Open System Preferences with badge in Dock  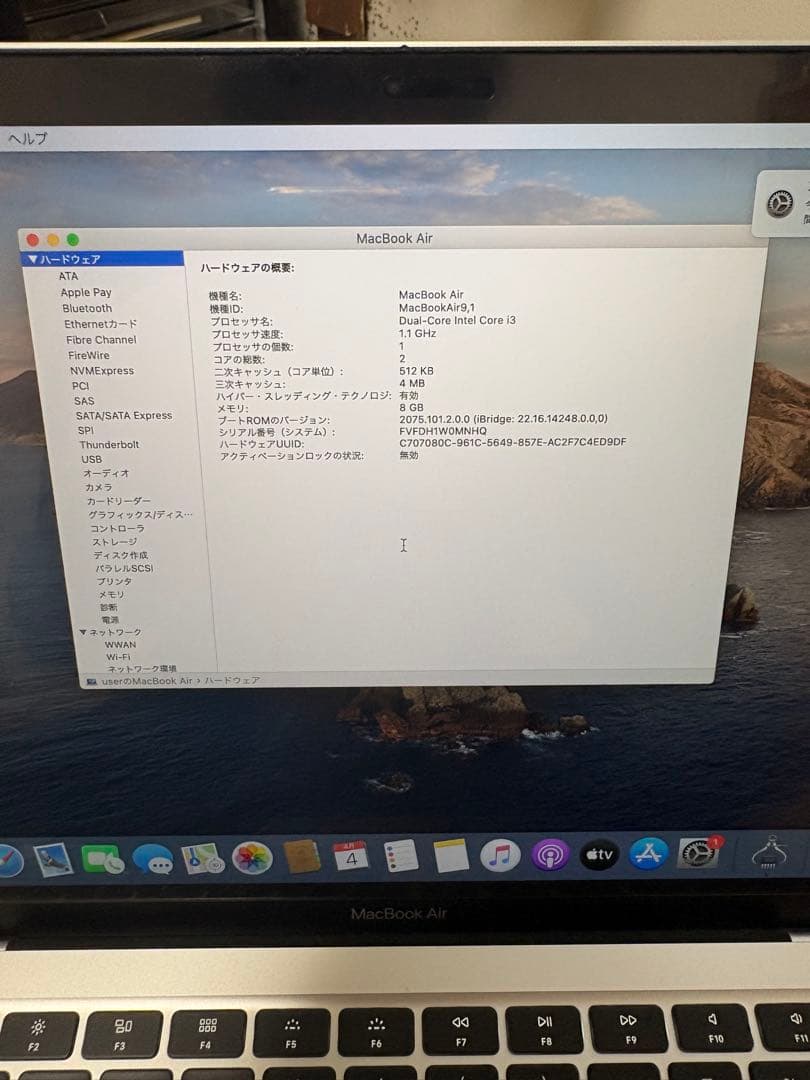click(698, 853)
